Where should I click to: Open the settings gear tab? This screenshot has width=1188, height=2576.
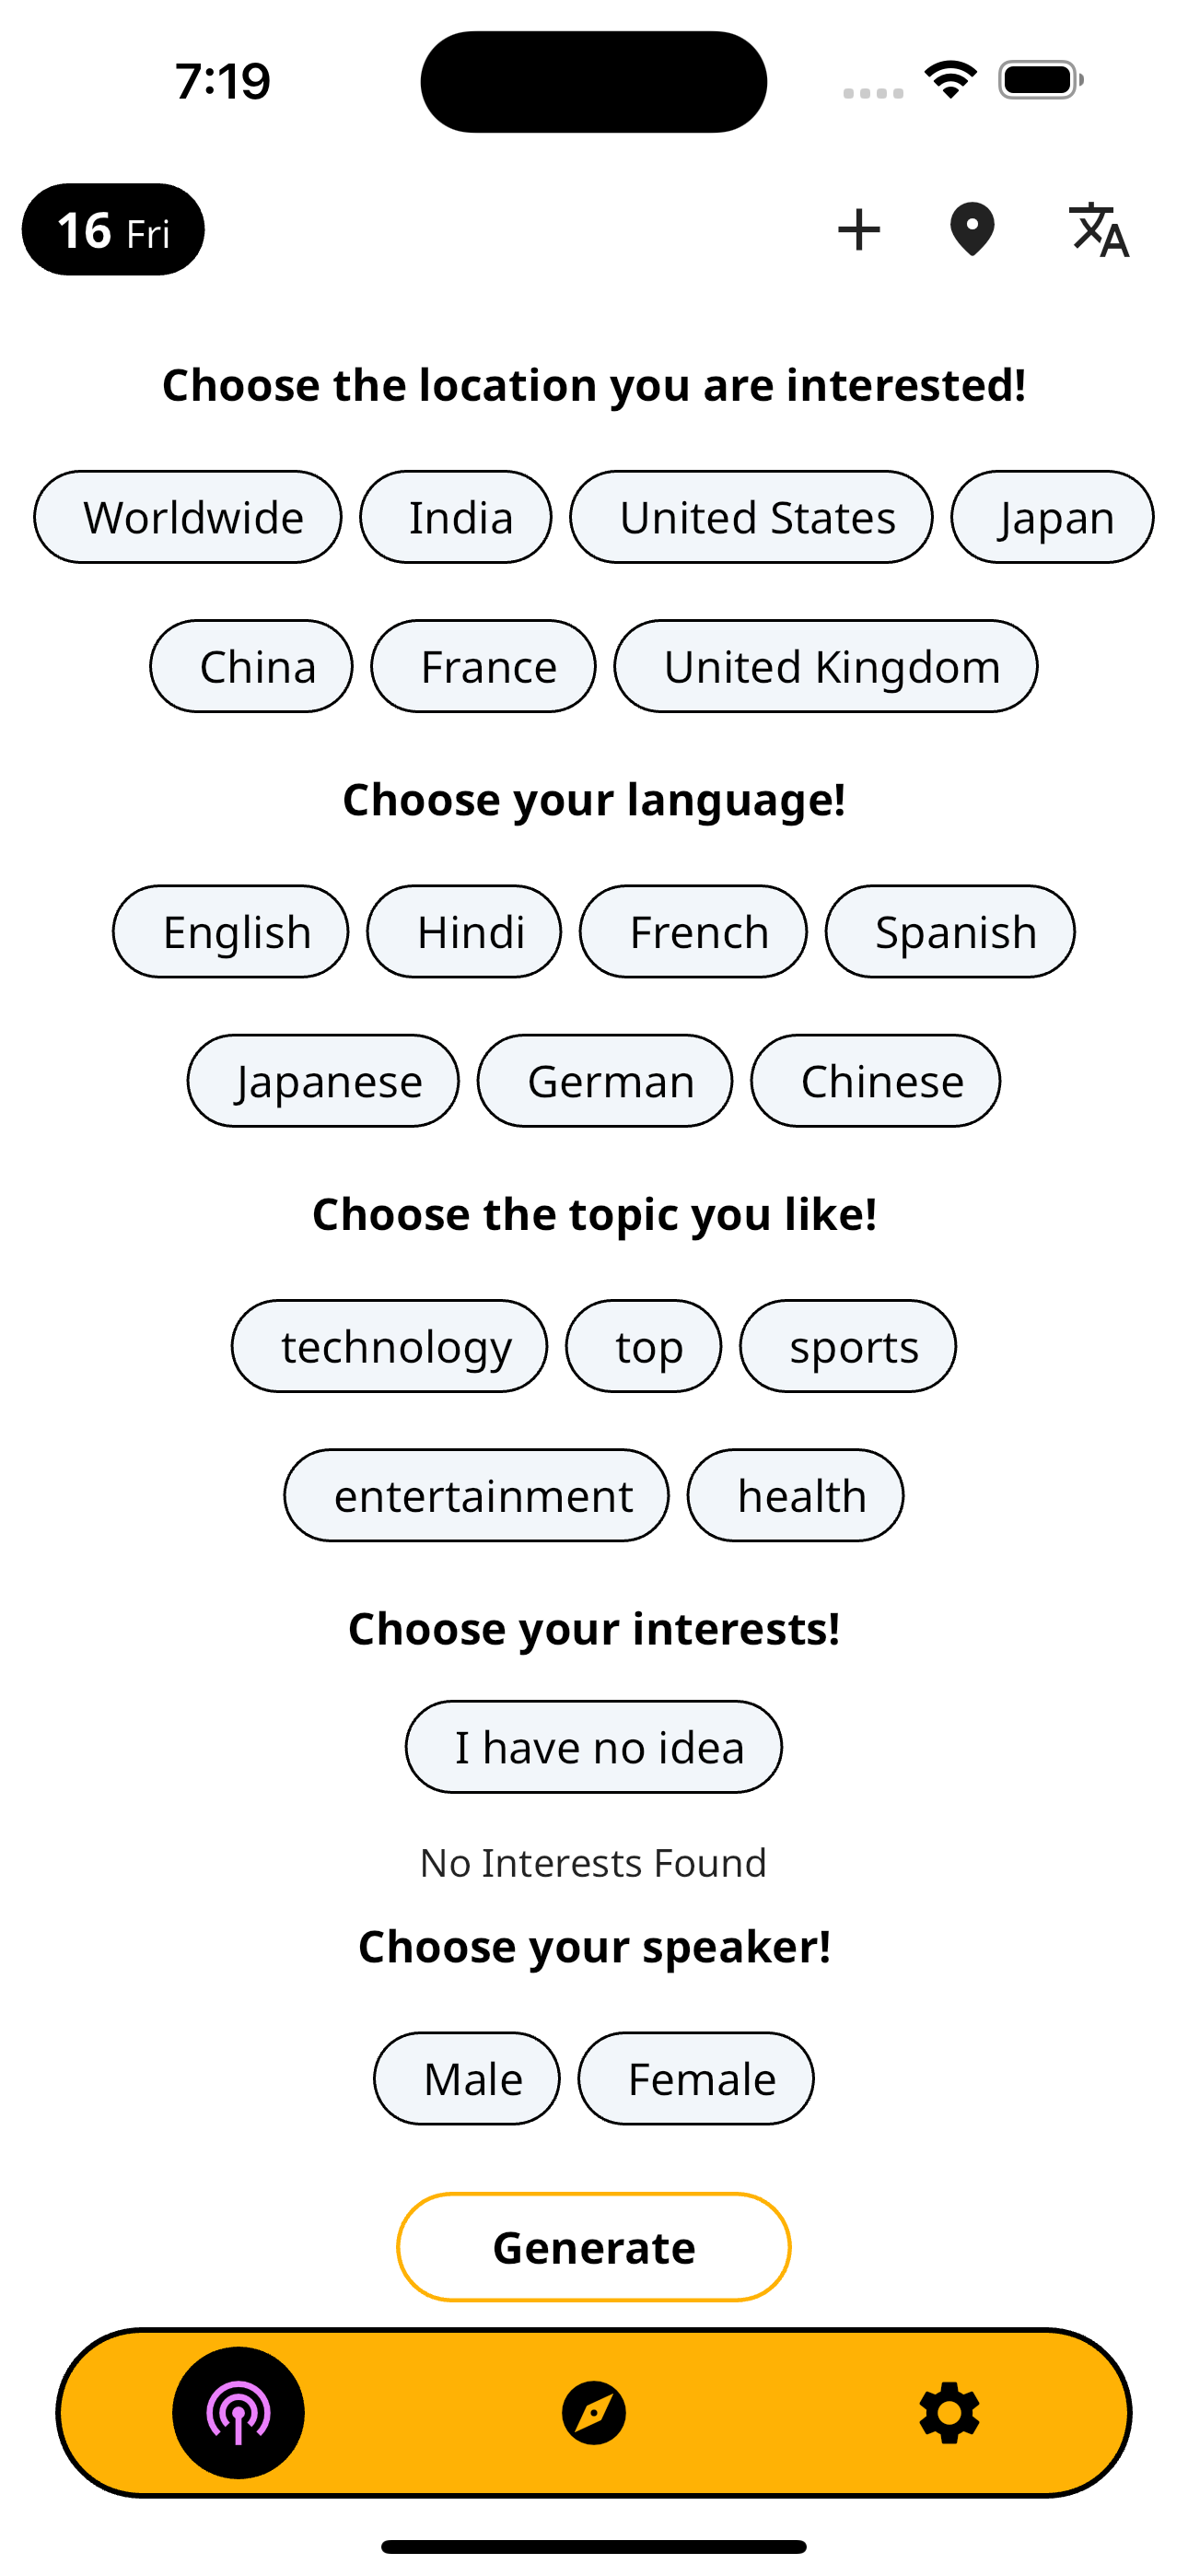click(949, 2412)
